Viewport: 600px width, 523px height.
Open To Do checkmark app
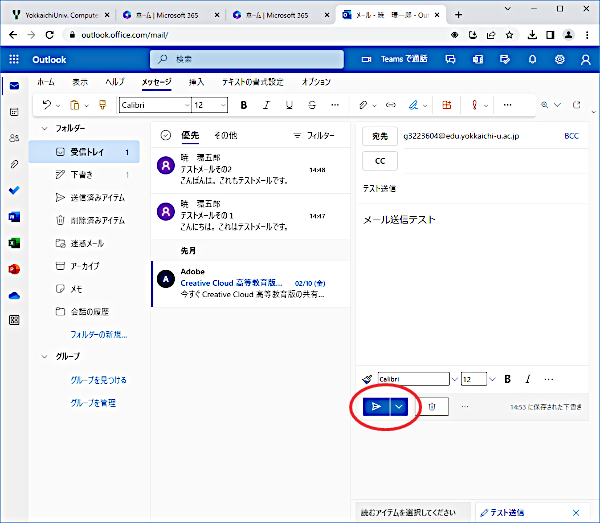(14, 190)
